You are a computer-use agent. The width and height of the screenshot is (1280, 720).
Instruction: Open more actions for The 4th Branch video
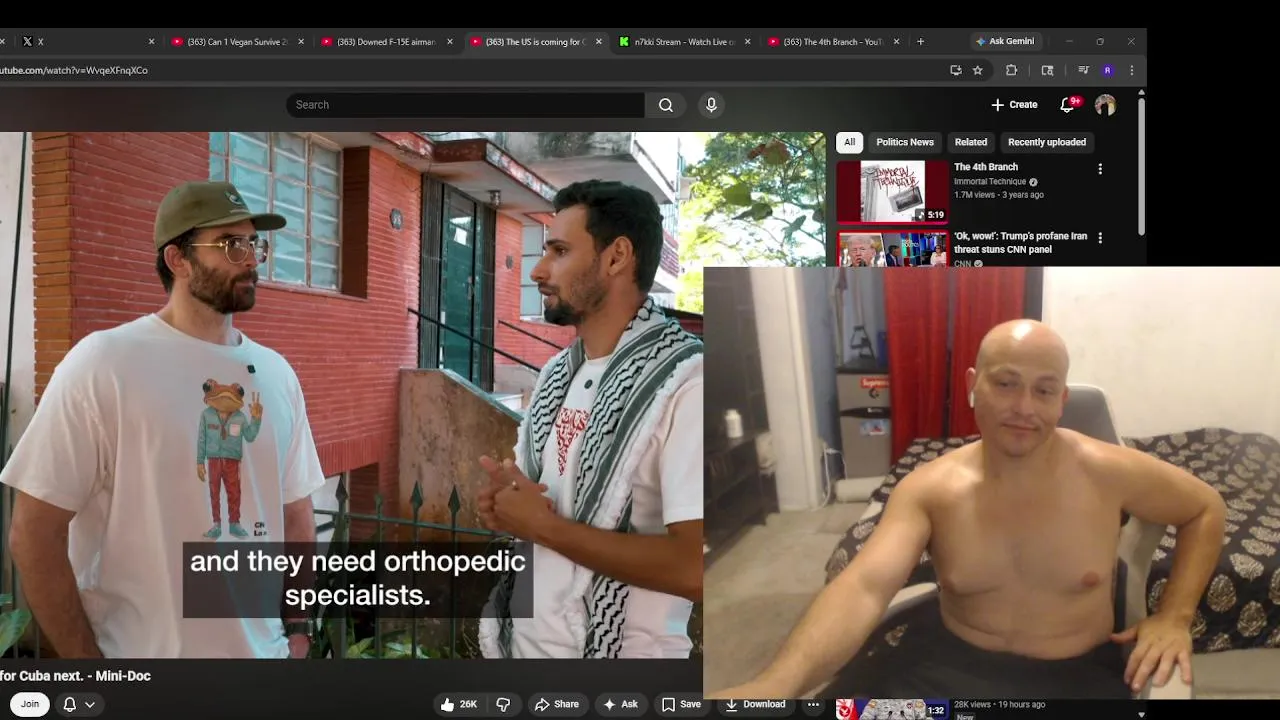1100,169
